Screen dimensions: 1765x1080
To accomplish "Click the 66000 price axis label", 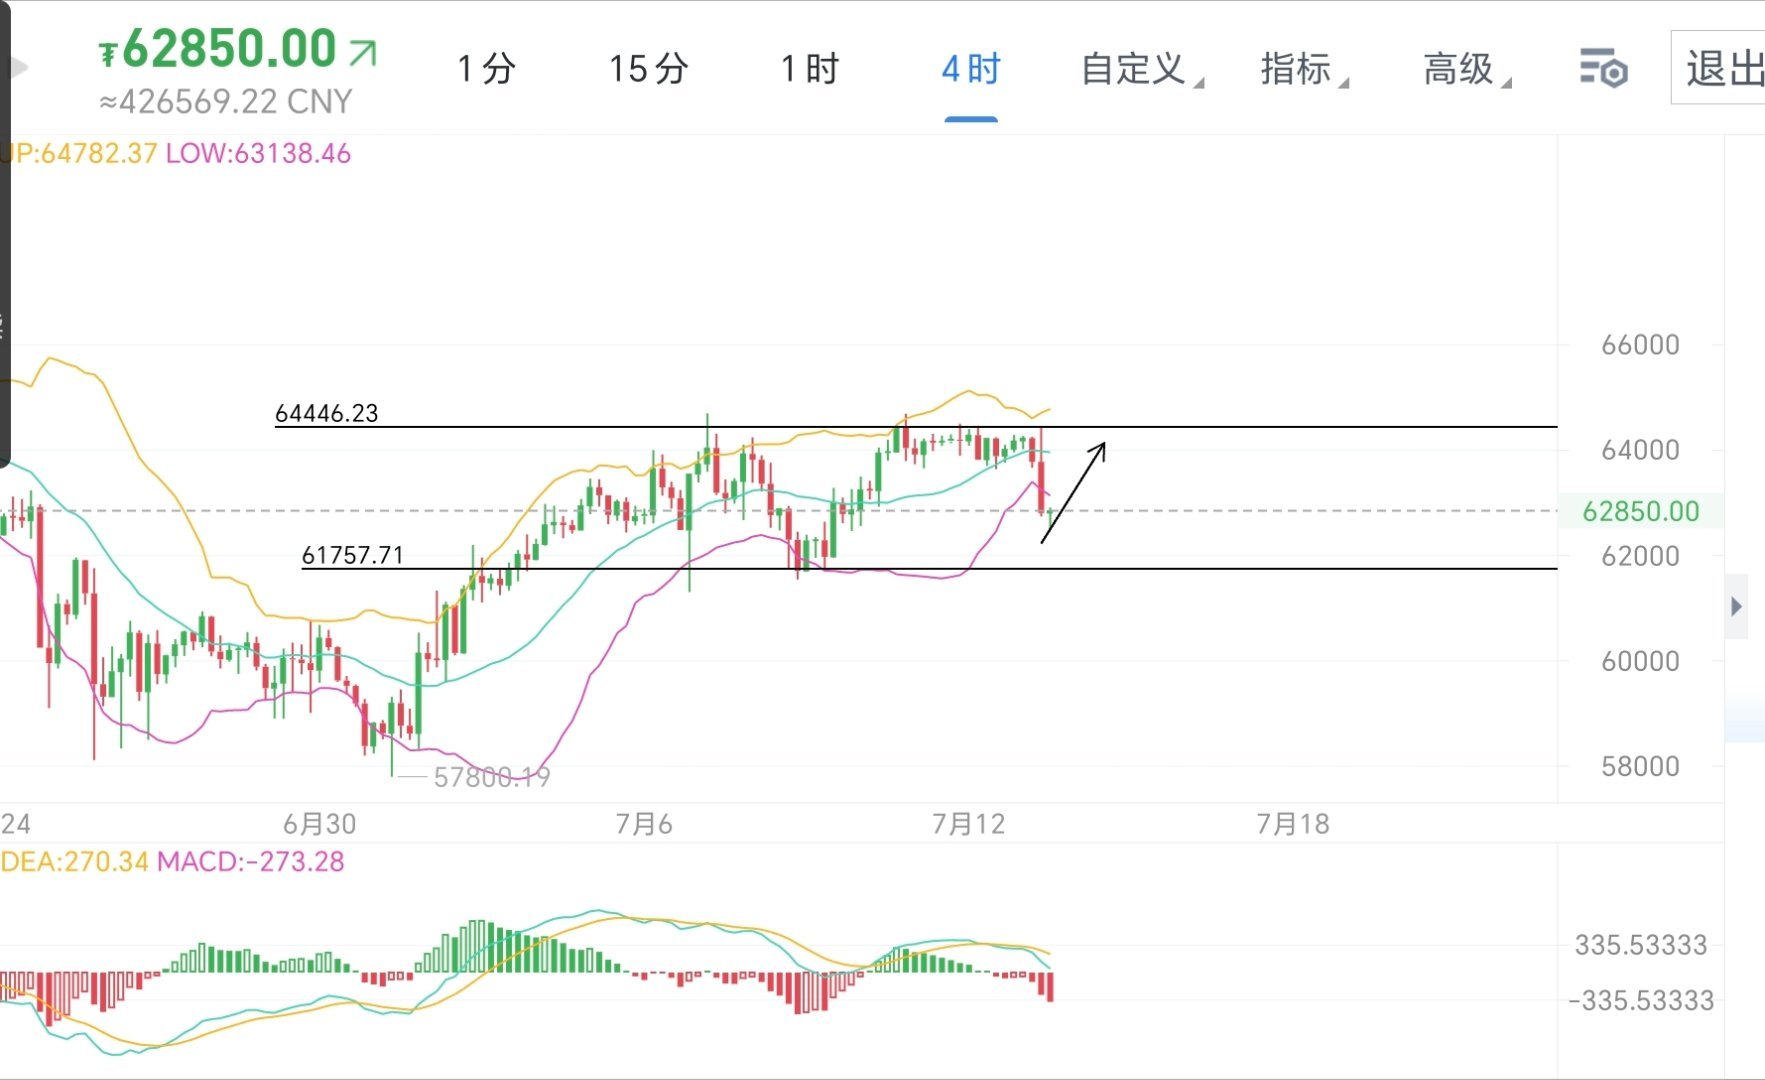I will pyautogui.click(x=1640, y=345).
